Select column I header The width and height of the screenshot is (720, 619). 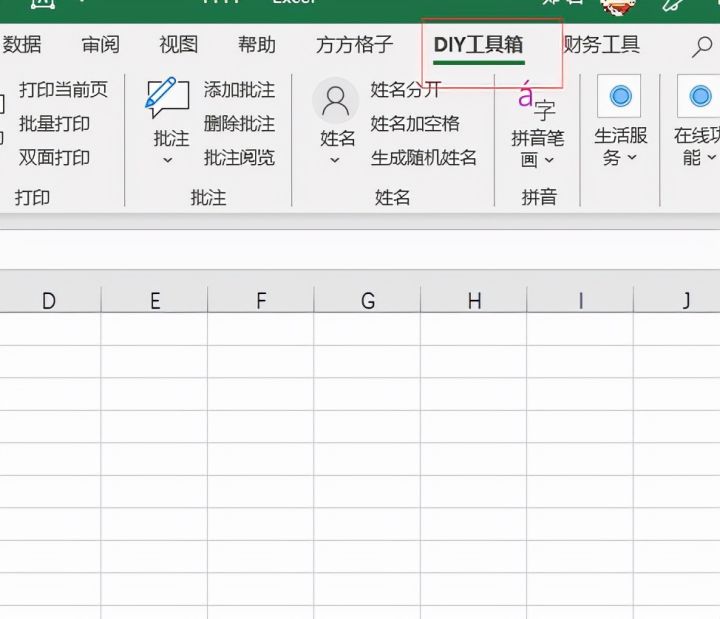click(x=580, y=301)
